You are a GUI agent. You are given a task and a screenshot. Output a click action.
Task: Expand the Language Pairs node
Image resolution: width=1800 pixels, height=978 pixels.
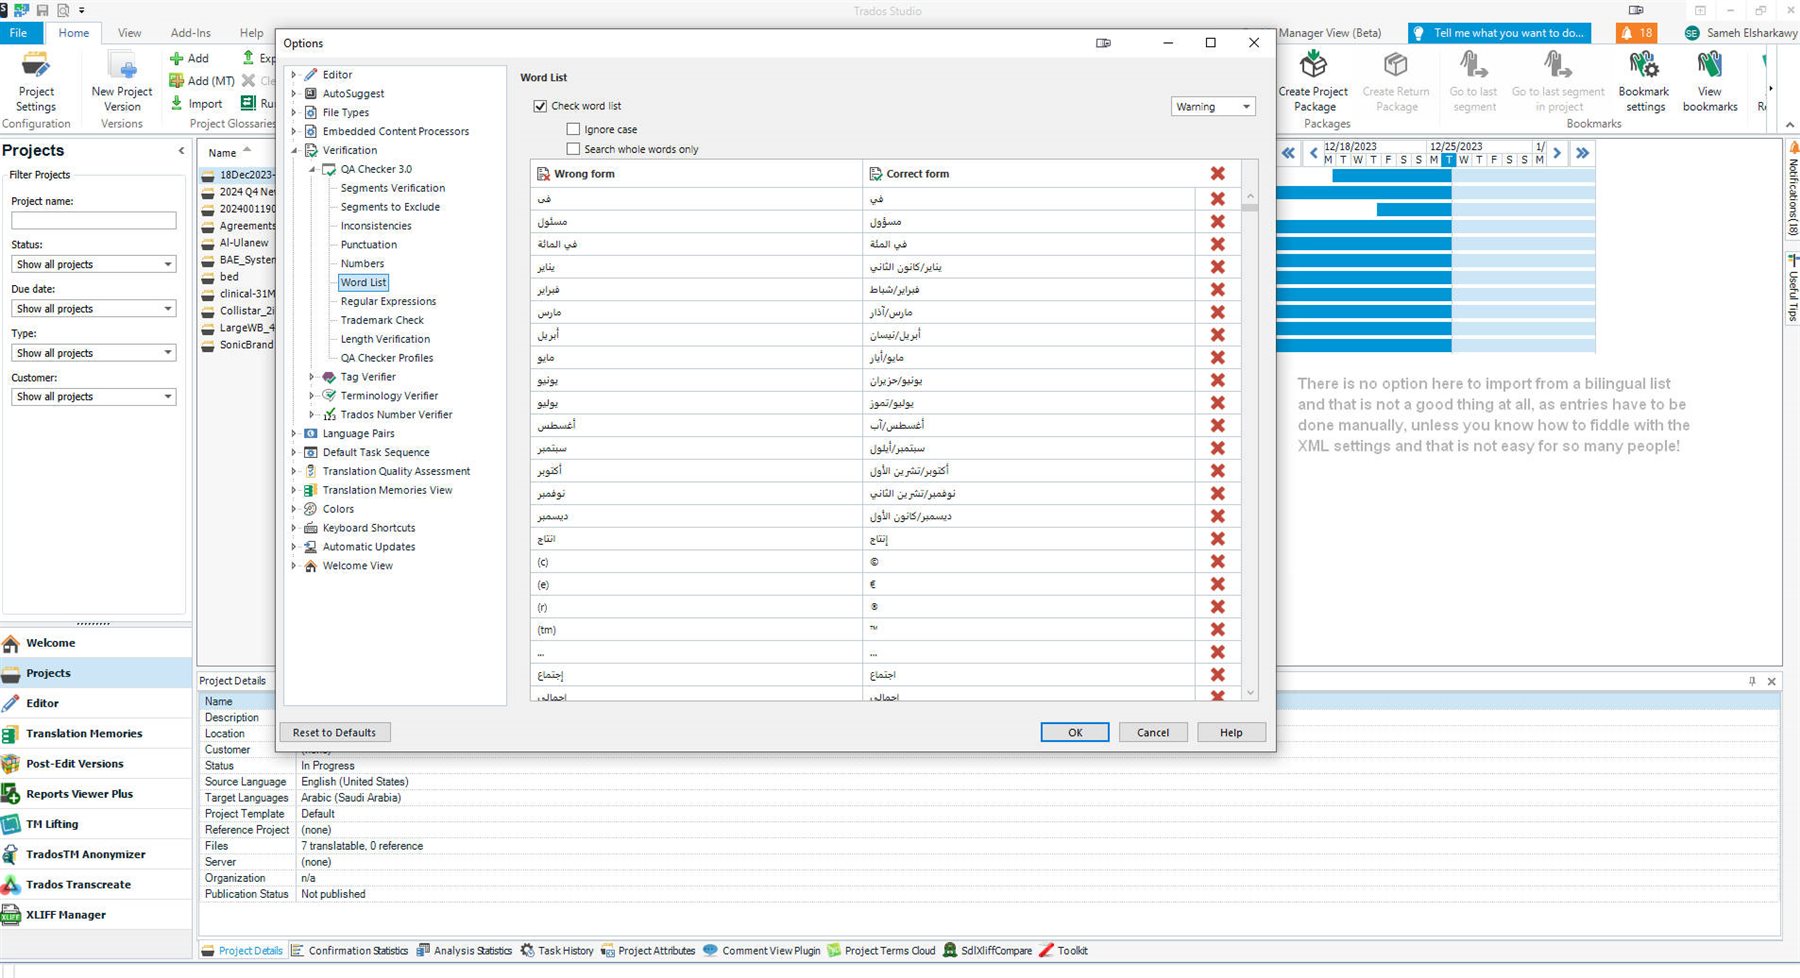click(294, 434)
